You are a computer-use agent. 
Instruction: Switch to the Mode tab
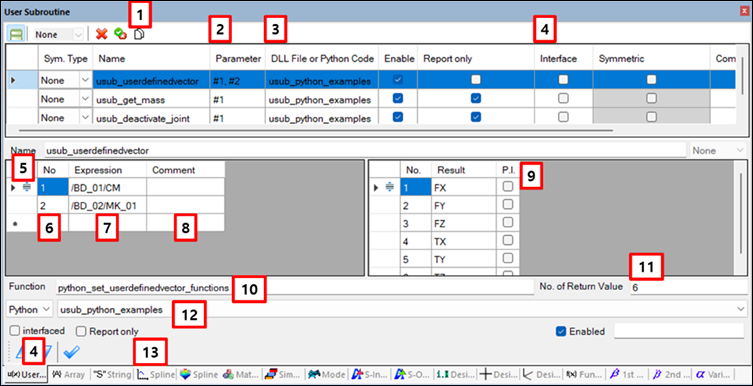[x=328, y=374]
